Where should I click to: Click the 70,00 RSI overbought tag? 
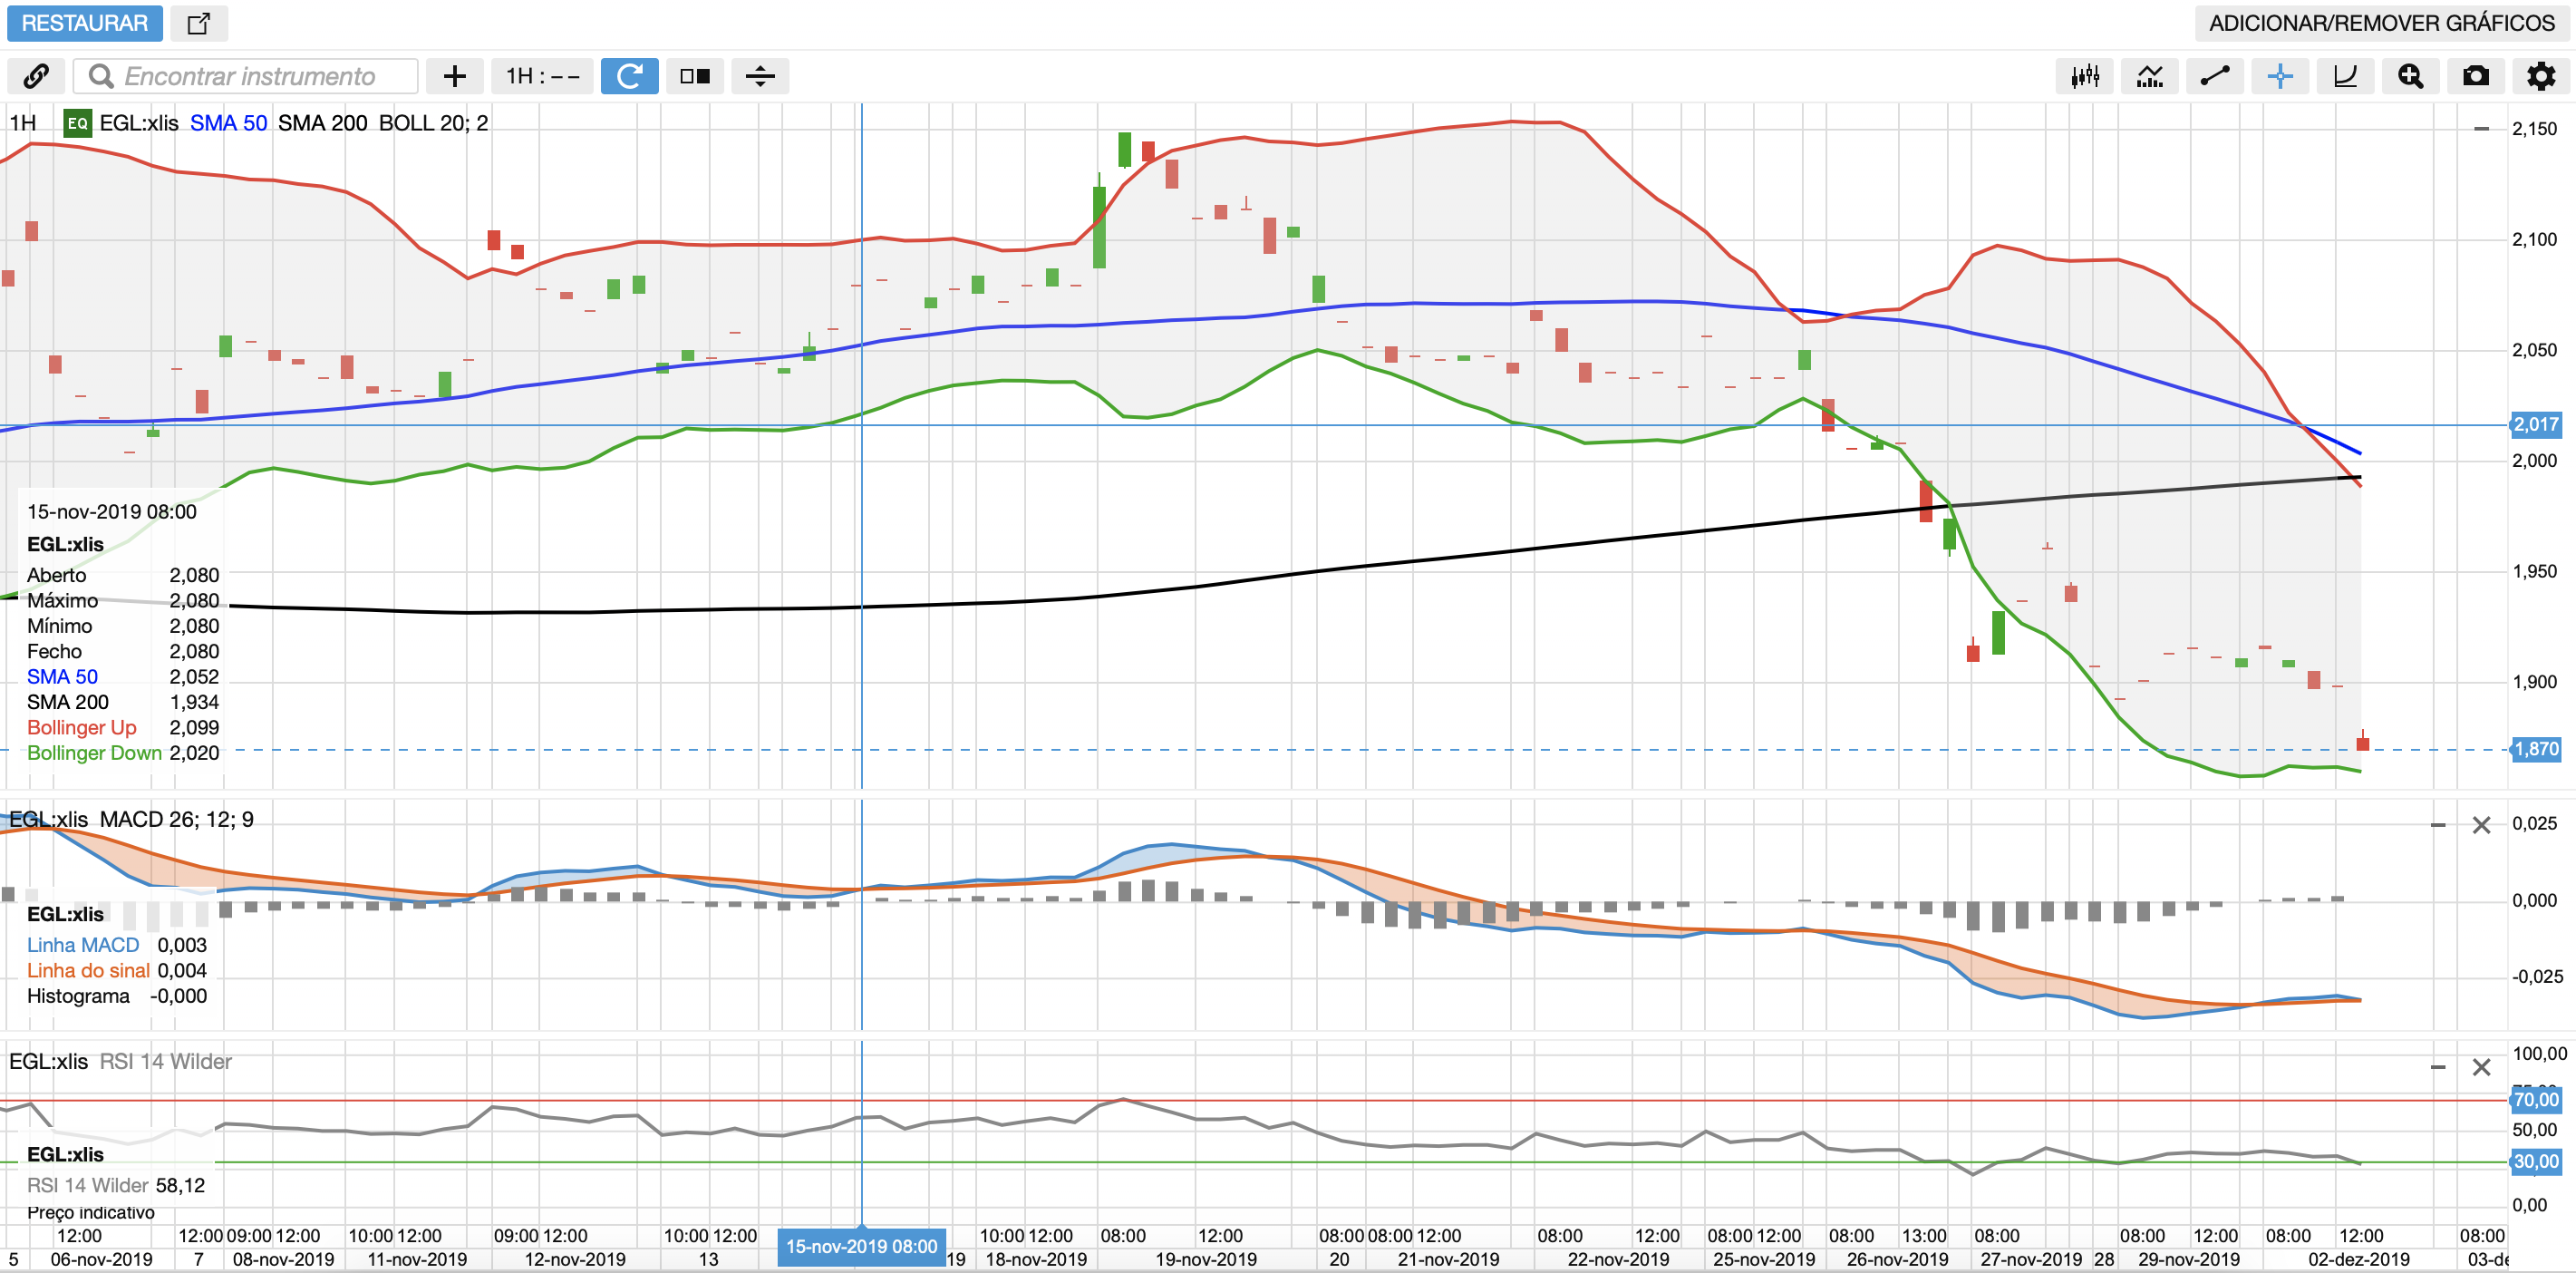point(2536,1099)
